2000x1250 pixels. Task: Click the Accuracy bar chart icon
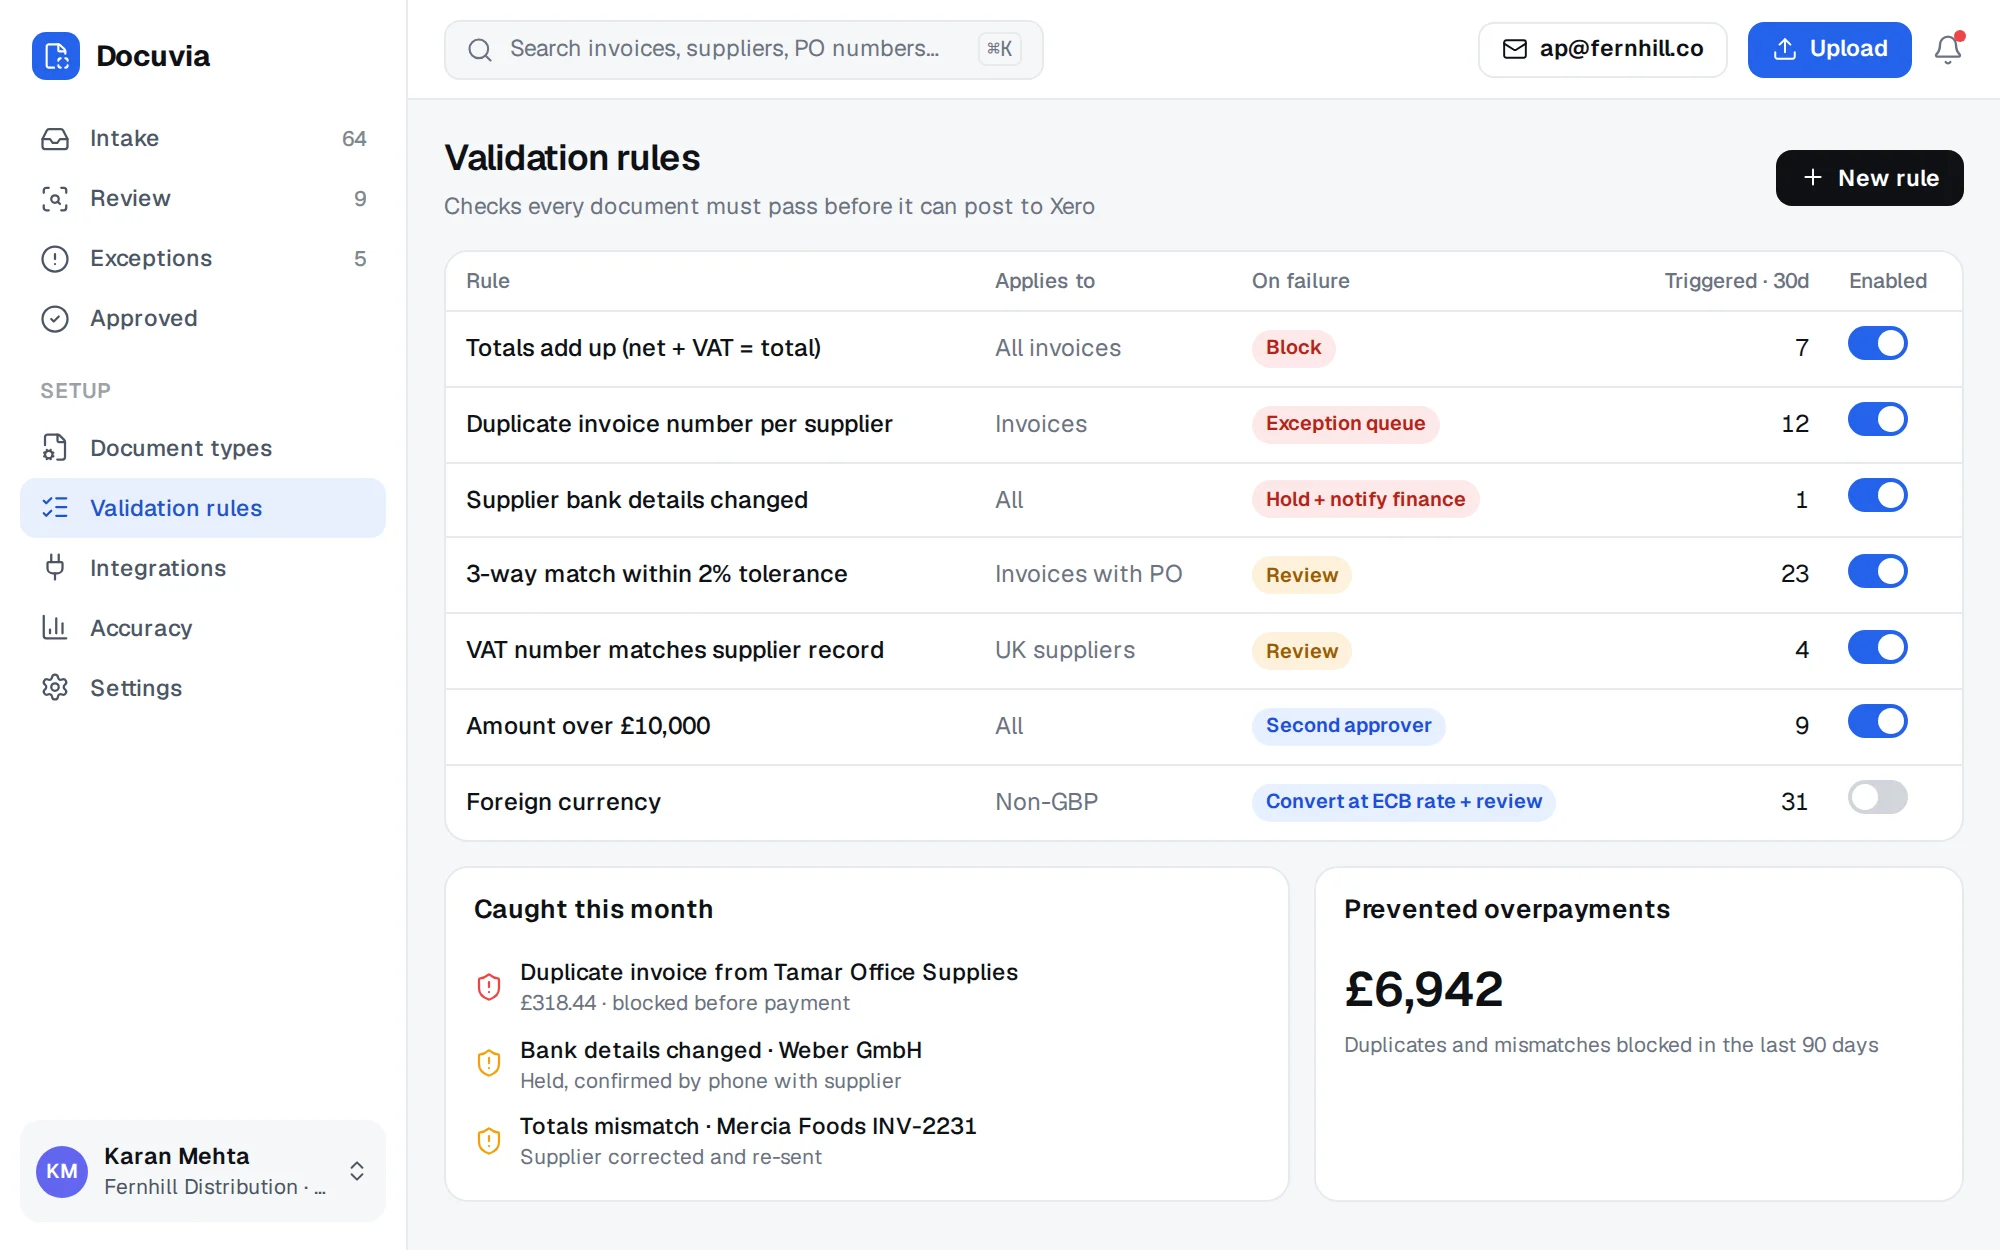pyautogui.click(x=55, y=628)
